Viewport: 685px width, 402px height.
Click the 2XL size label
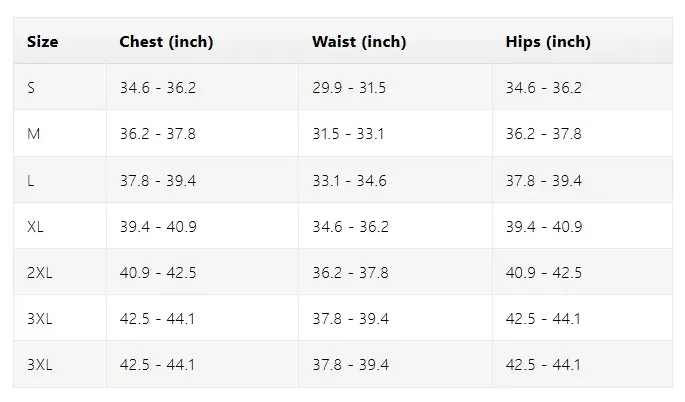pyautogui.click(x=39, y=273)
